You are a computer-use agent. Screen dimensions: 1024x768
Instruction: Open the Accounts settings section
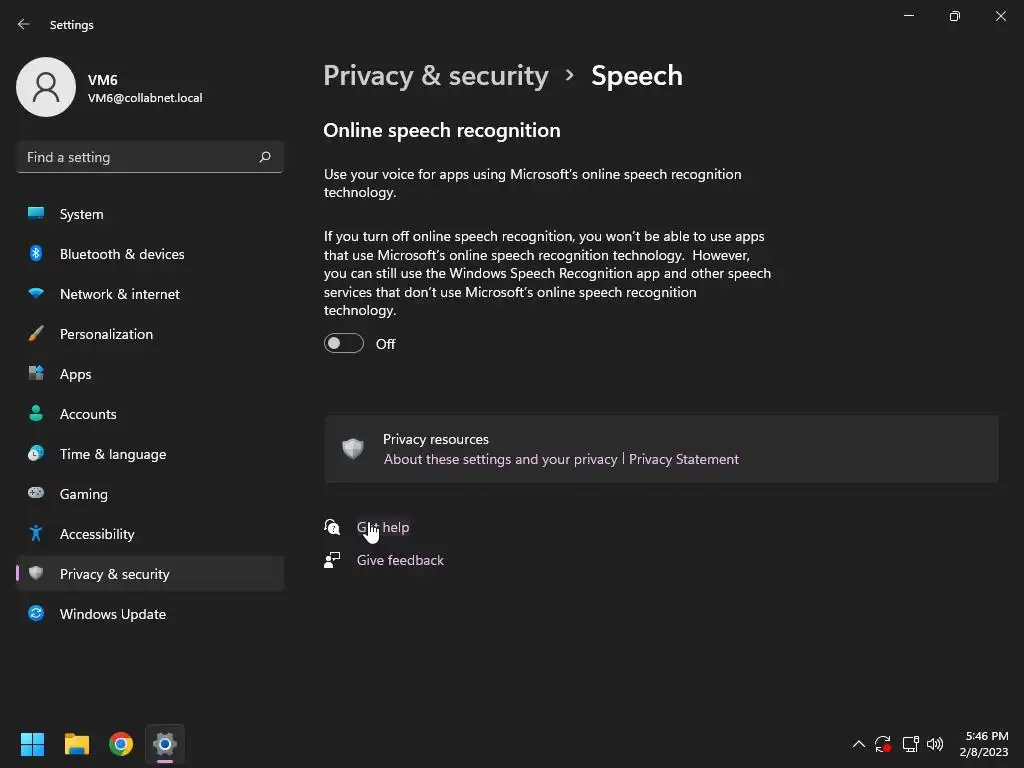[x=88, y=414]
